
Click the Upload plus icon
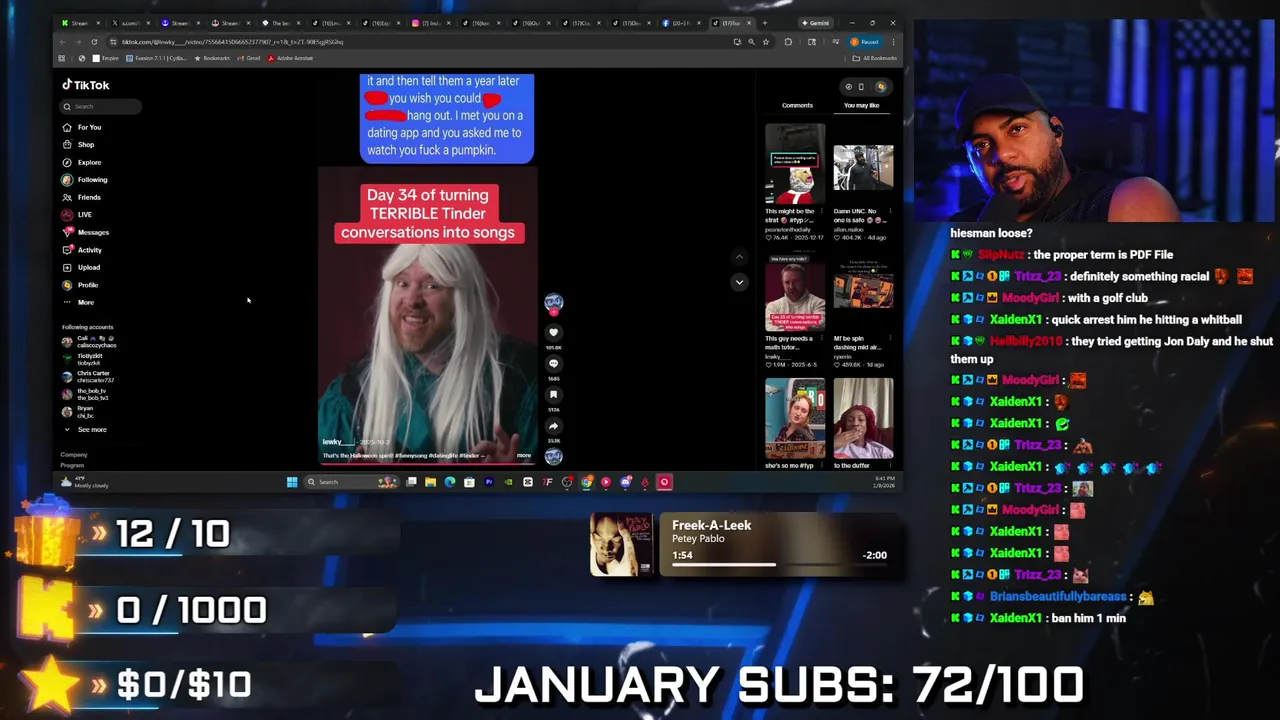pyautogui.click(x=67, y=267)
